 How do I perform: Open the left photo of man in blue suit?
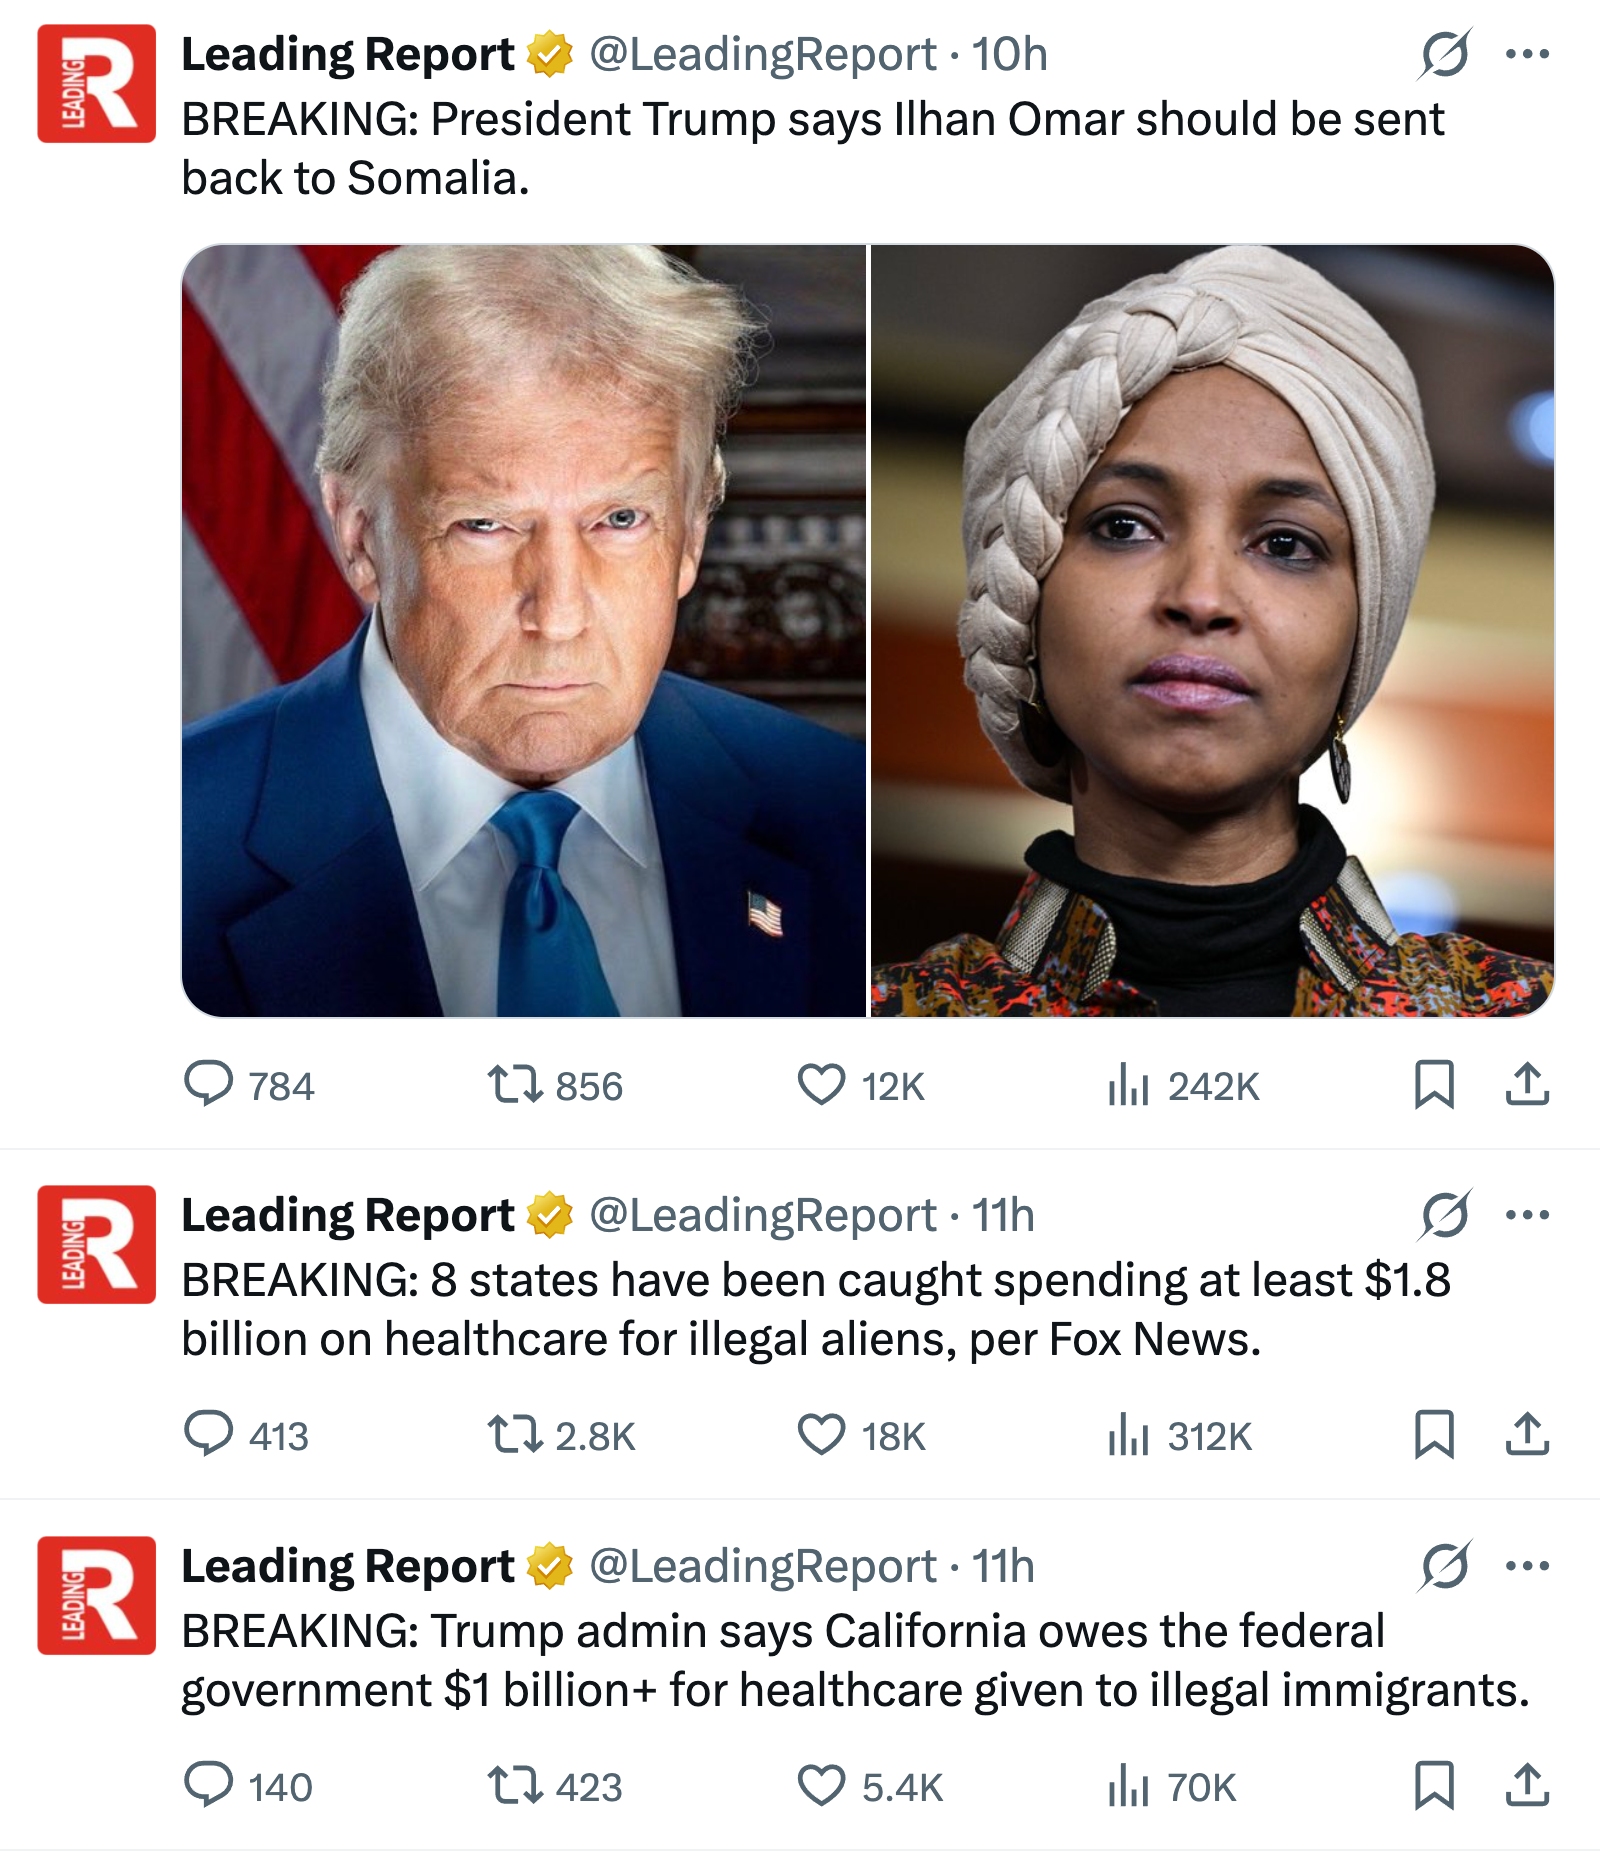point(523,630)
